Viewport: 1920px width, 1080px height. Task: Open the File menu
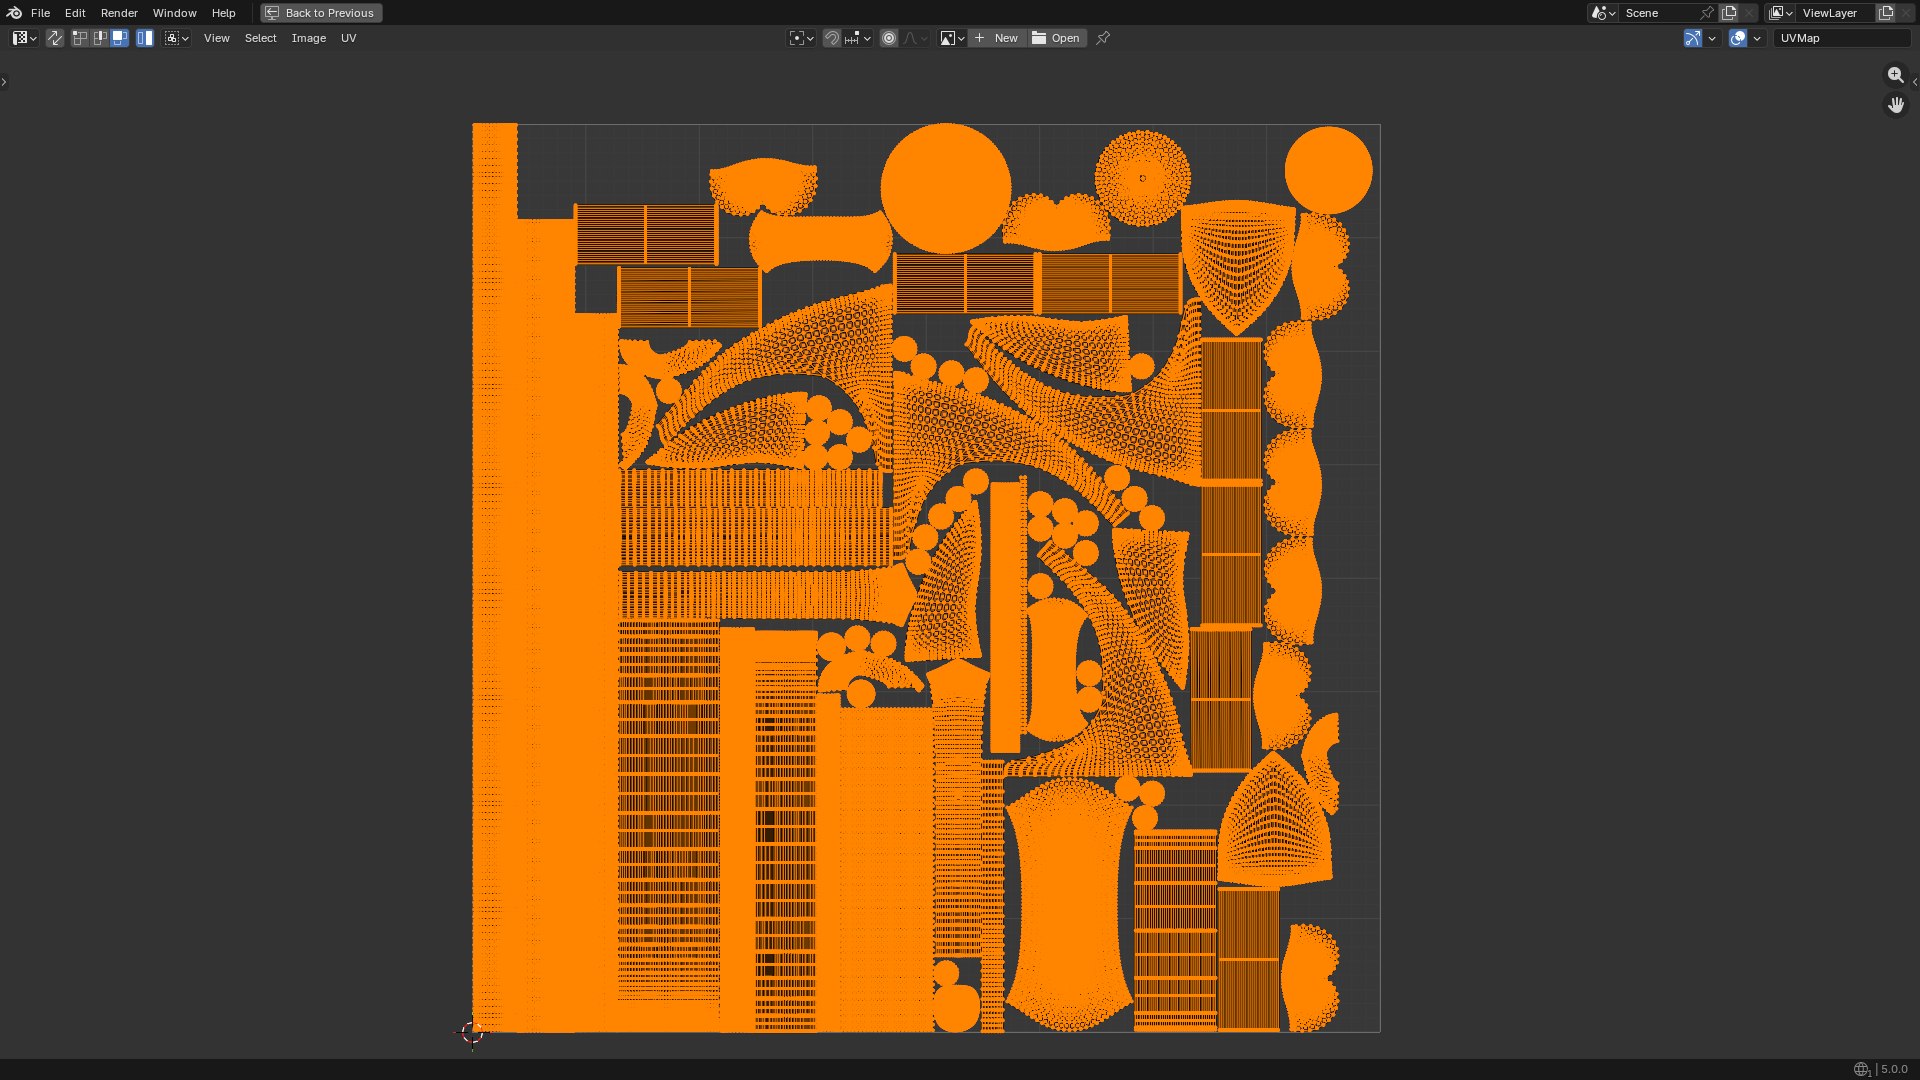click(x=40, y=13)
